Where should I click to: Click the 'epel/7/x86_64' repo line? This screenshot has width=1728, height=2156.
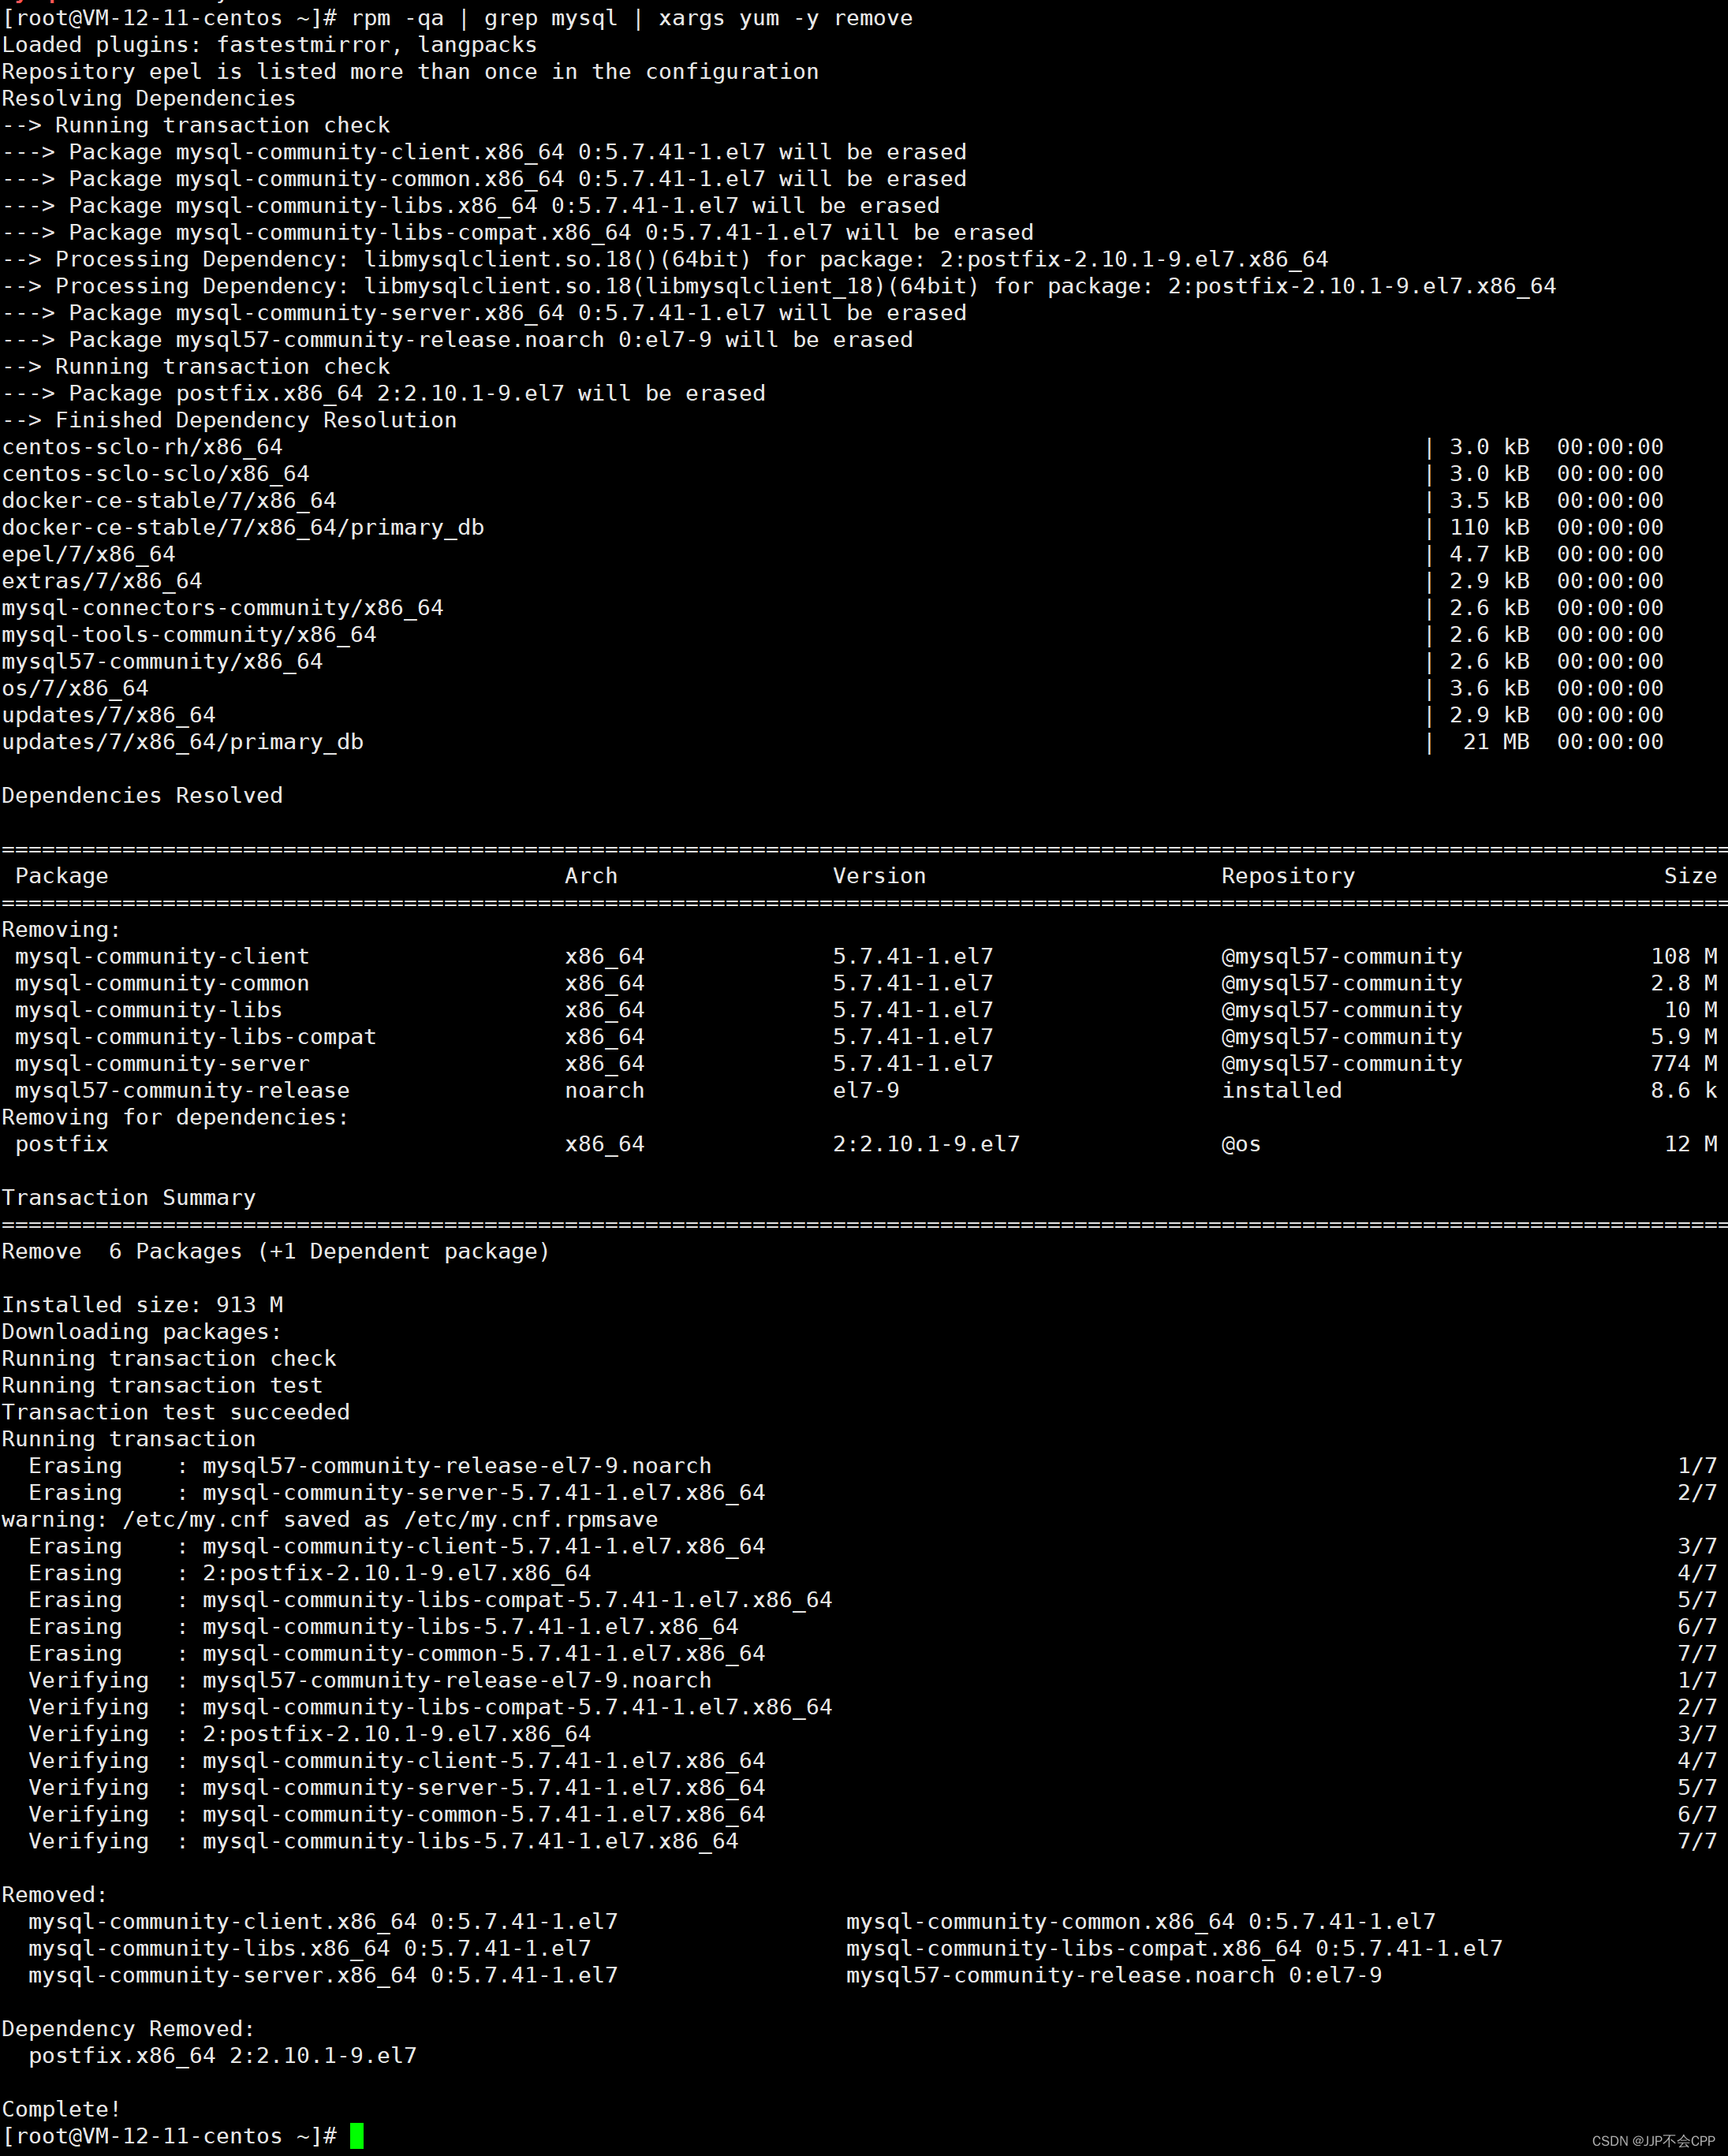pos(832,555)
